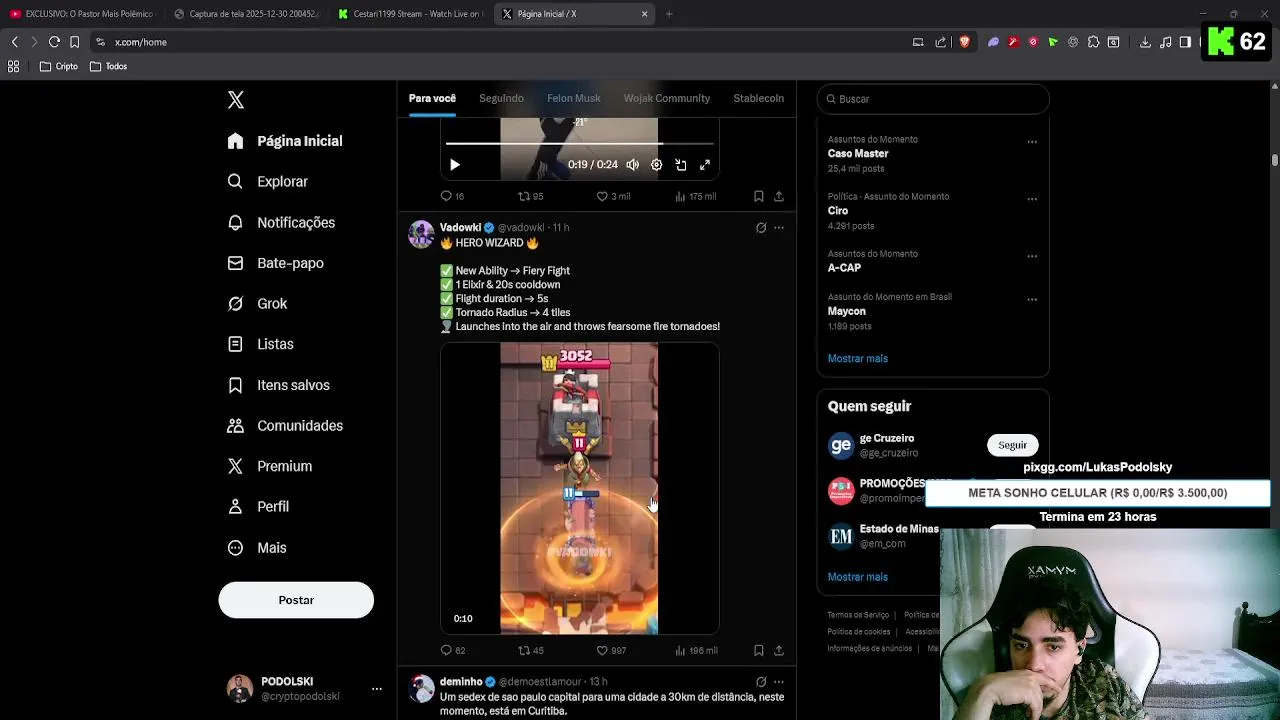
Task: Open Termos de Serviço footer link
Action: tap(858, 615)
